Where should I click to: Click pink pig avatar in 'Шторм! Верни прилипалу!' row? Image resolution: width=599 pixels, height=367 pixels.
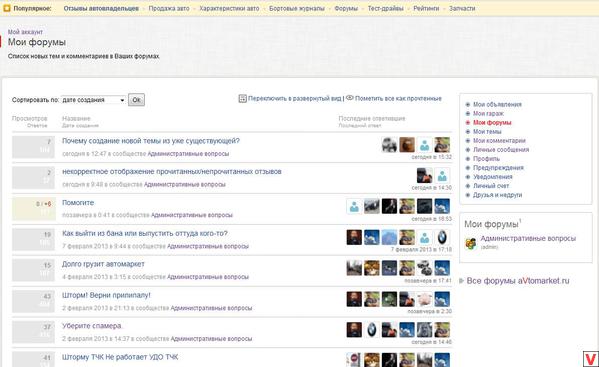[424, 299]
